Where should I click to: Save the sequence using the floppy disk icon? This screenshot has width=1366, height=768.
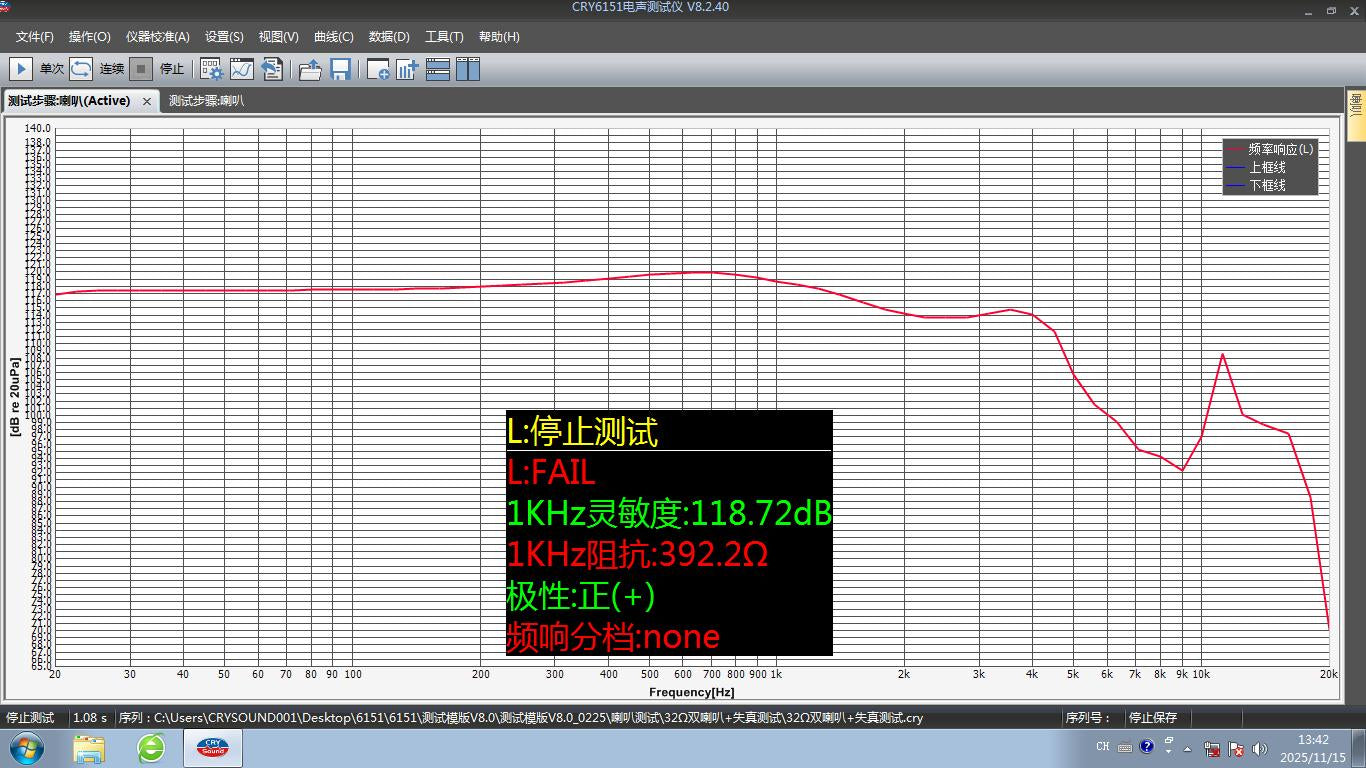click(340, 69)
